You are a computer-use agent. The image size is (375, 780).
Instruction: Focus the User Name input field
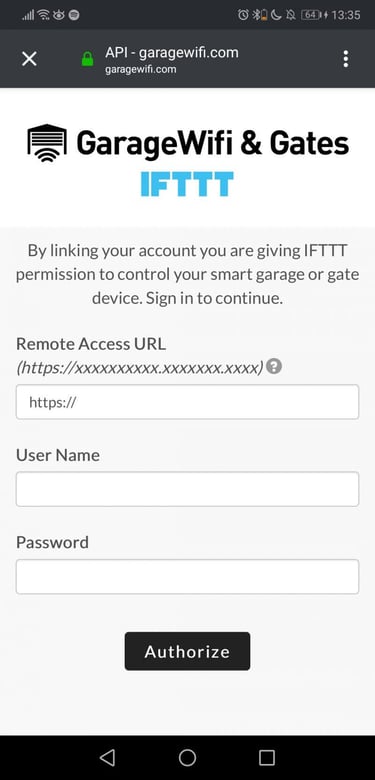click(188, 489)
